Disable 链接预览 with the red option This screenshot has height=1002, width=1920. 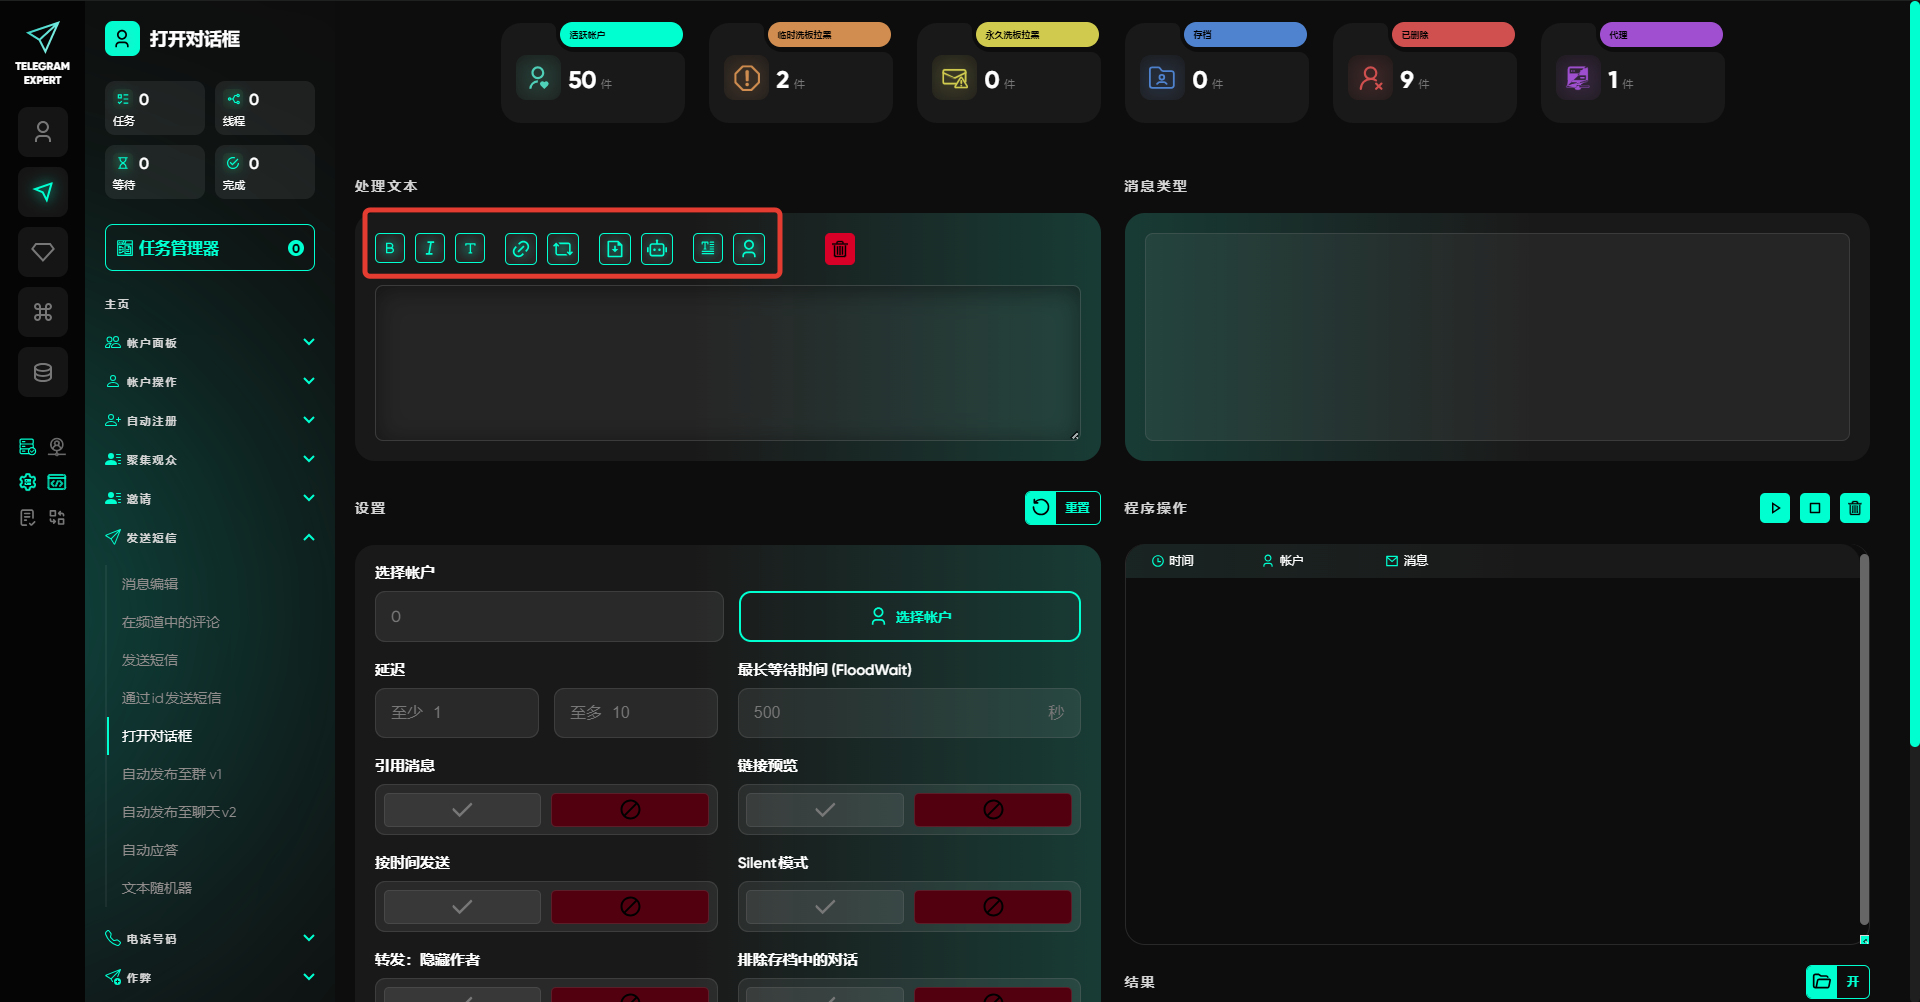point(992,810)
